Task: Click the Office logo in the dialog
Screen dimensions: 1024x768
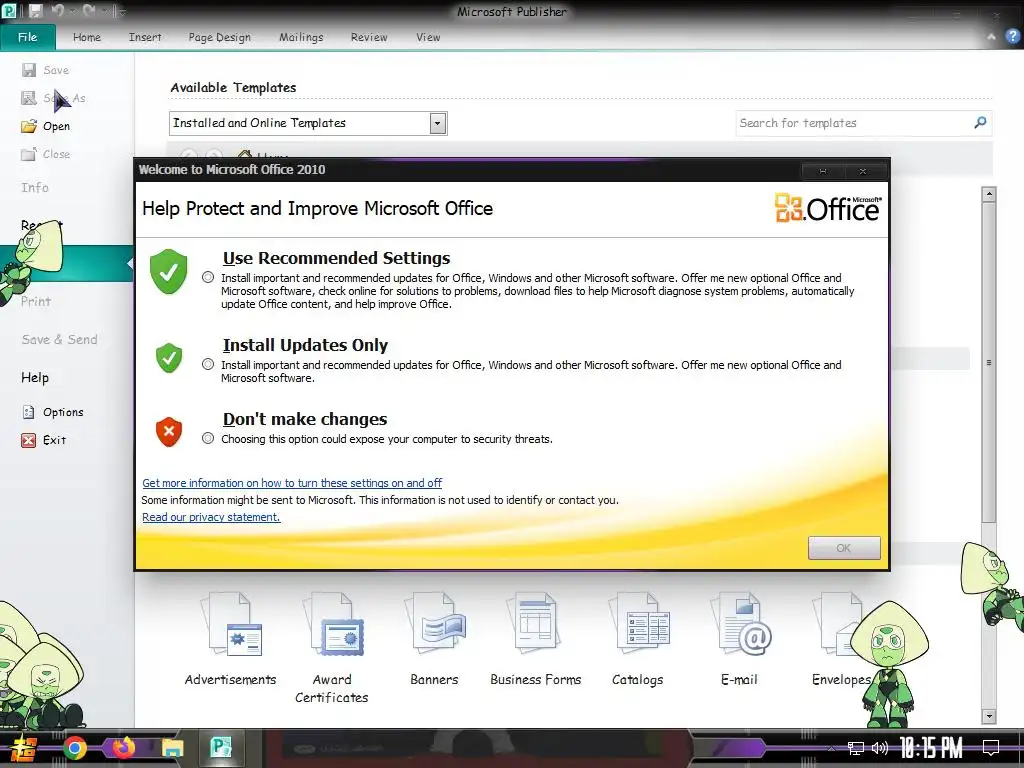Action: tap(828, 208)
